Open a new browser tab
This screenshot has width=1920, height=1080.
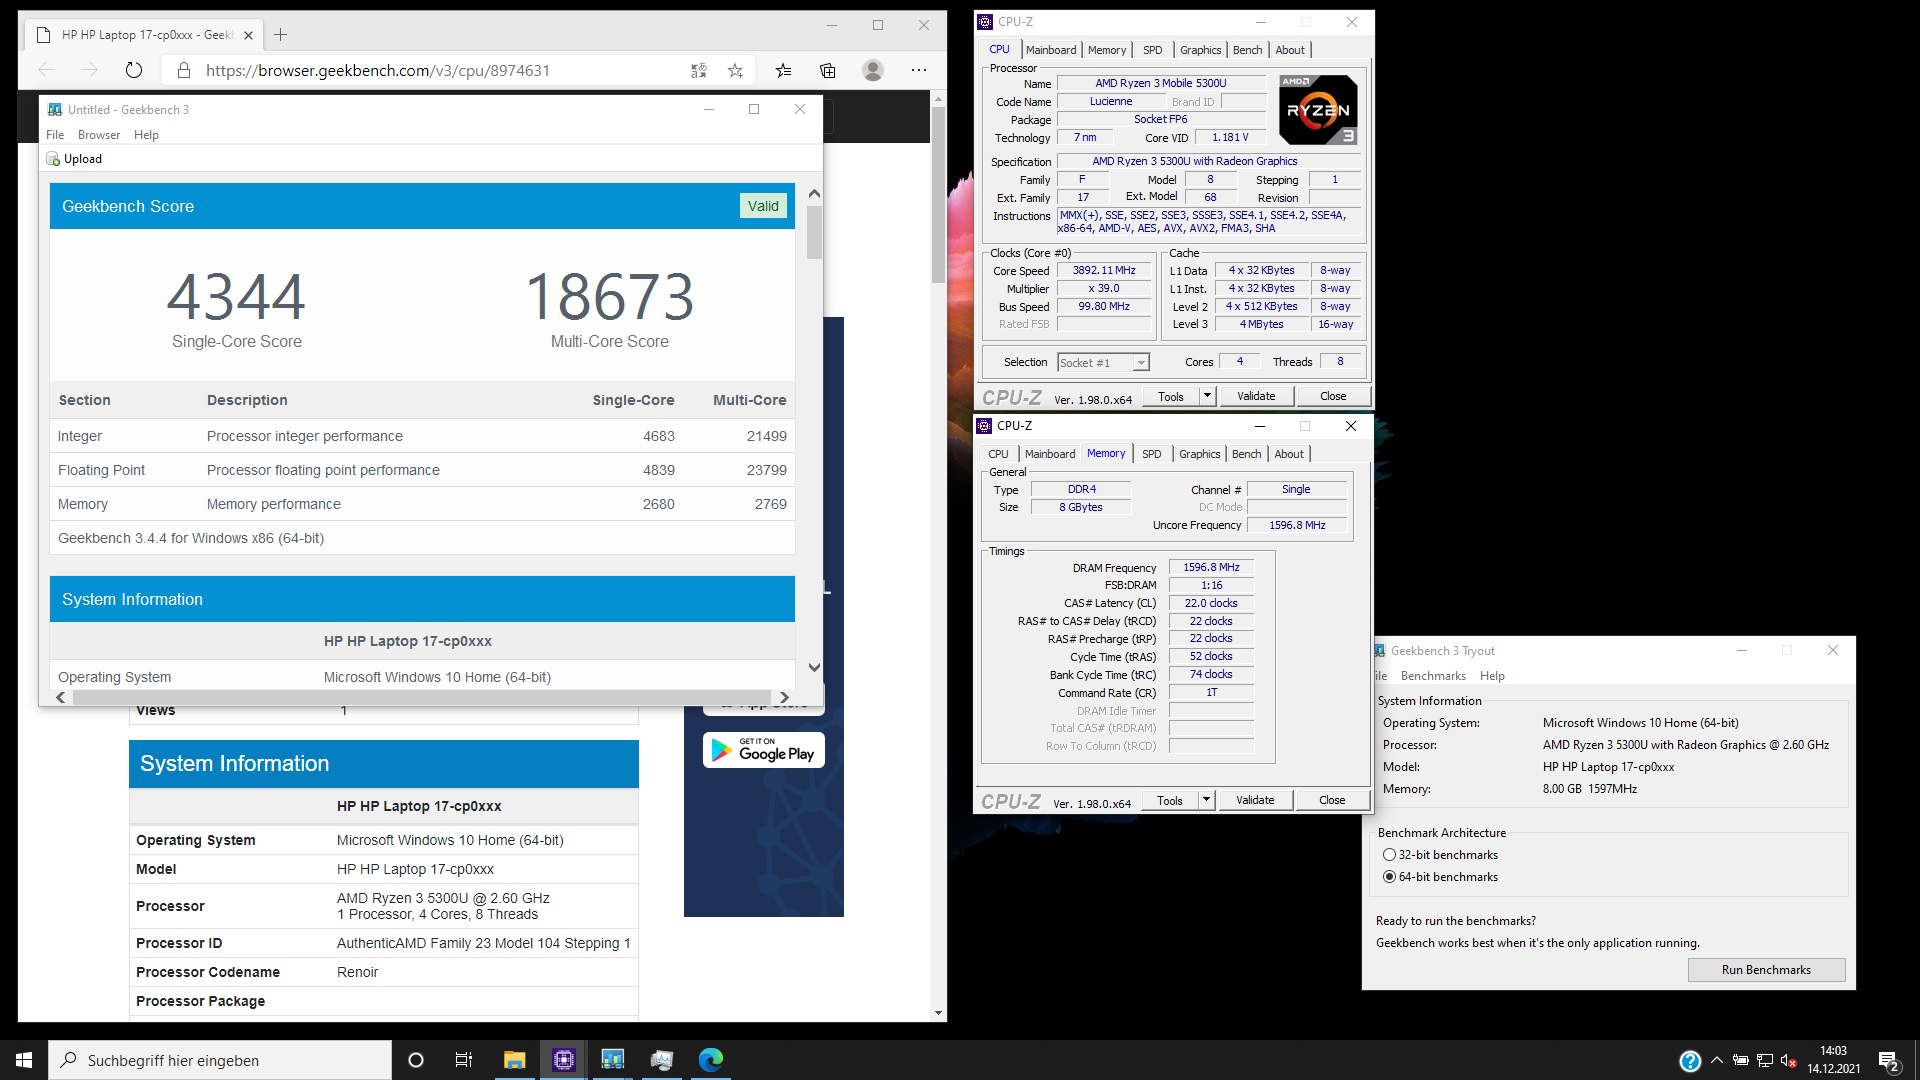pos(281,34)
